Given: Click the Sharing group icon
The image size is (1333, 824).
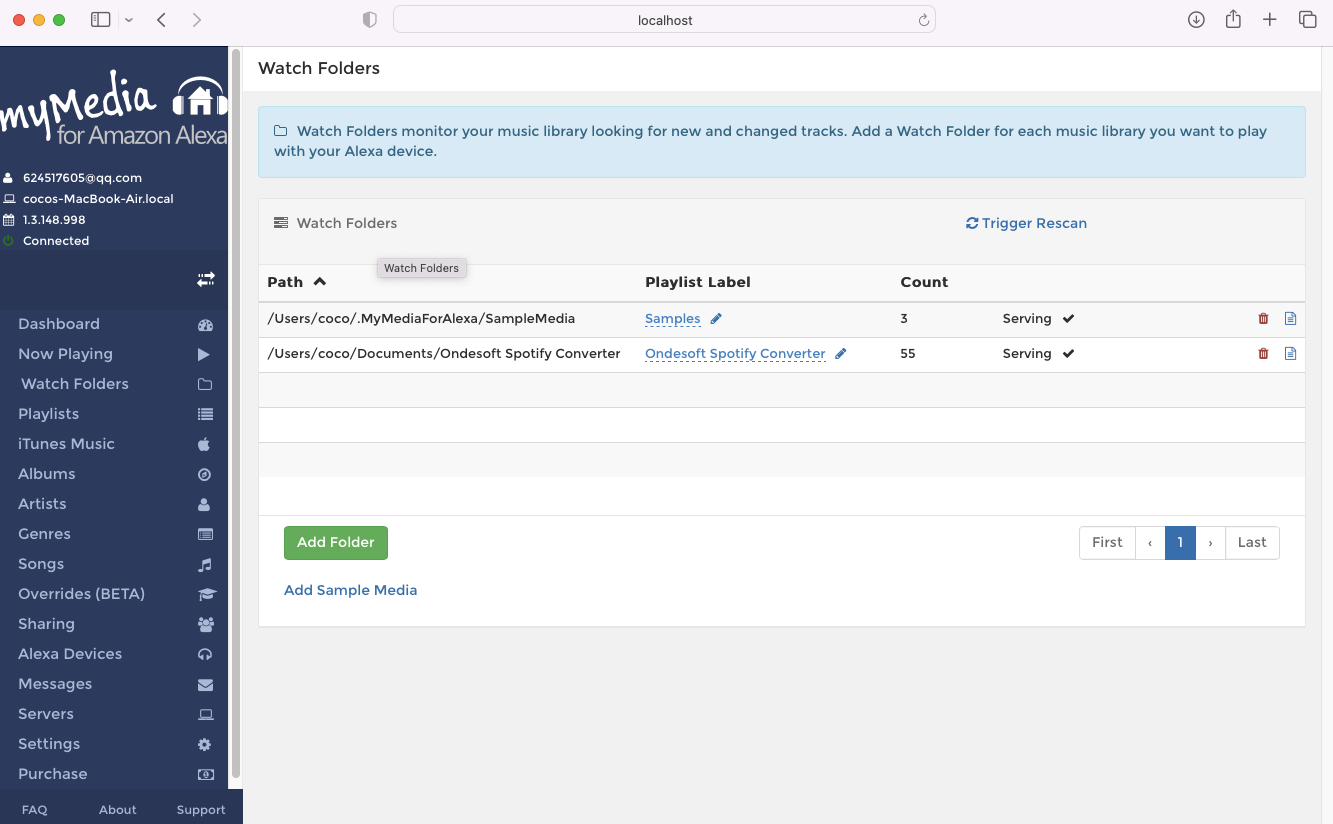Looking at the screenshot, I should click(206, 624).
